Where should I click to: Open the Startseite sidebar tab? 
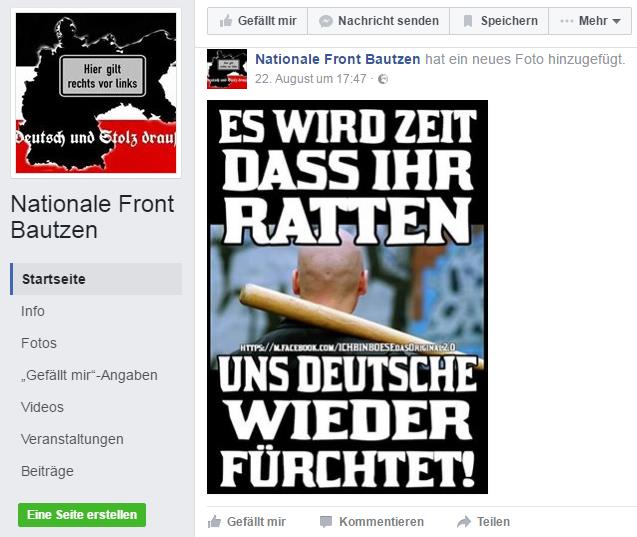[x=96, y=279]
